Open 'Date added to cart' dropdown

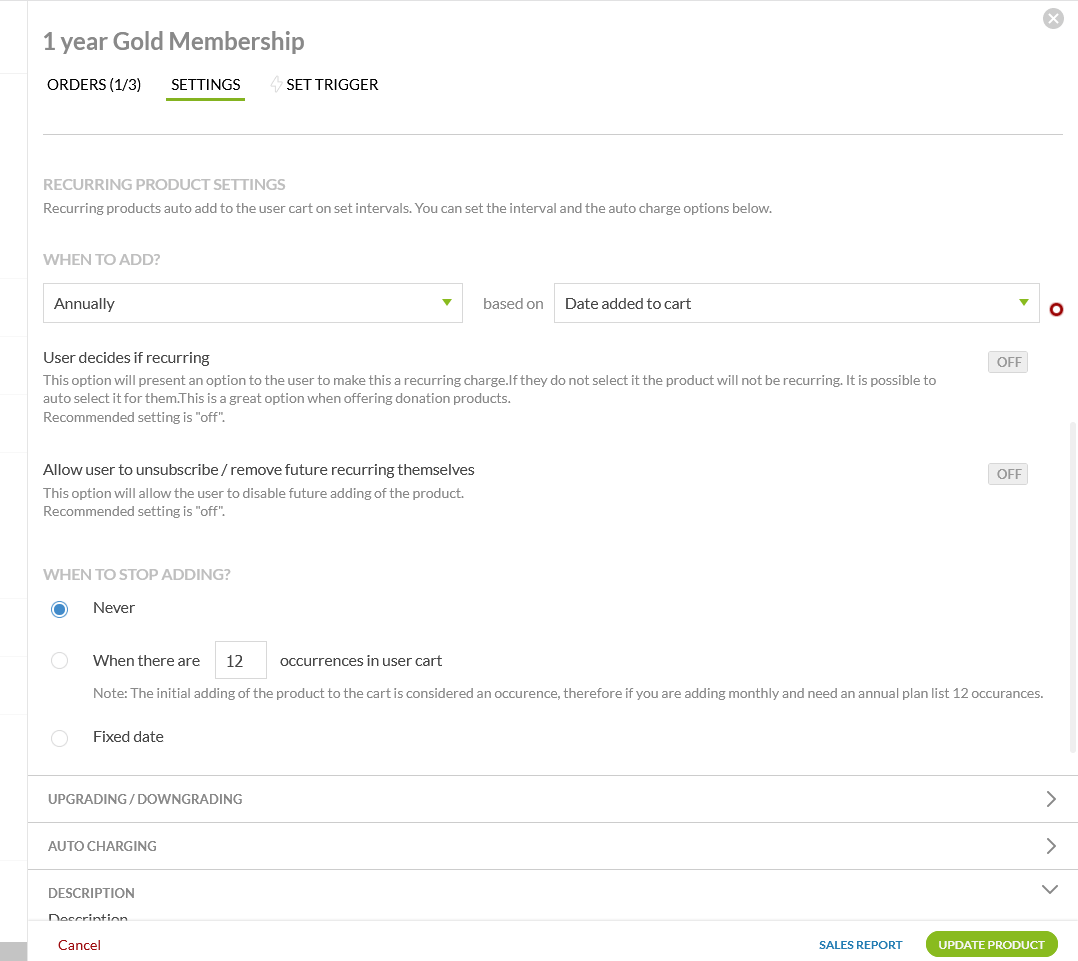click(796, 303)
